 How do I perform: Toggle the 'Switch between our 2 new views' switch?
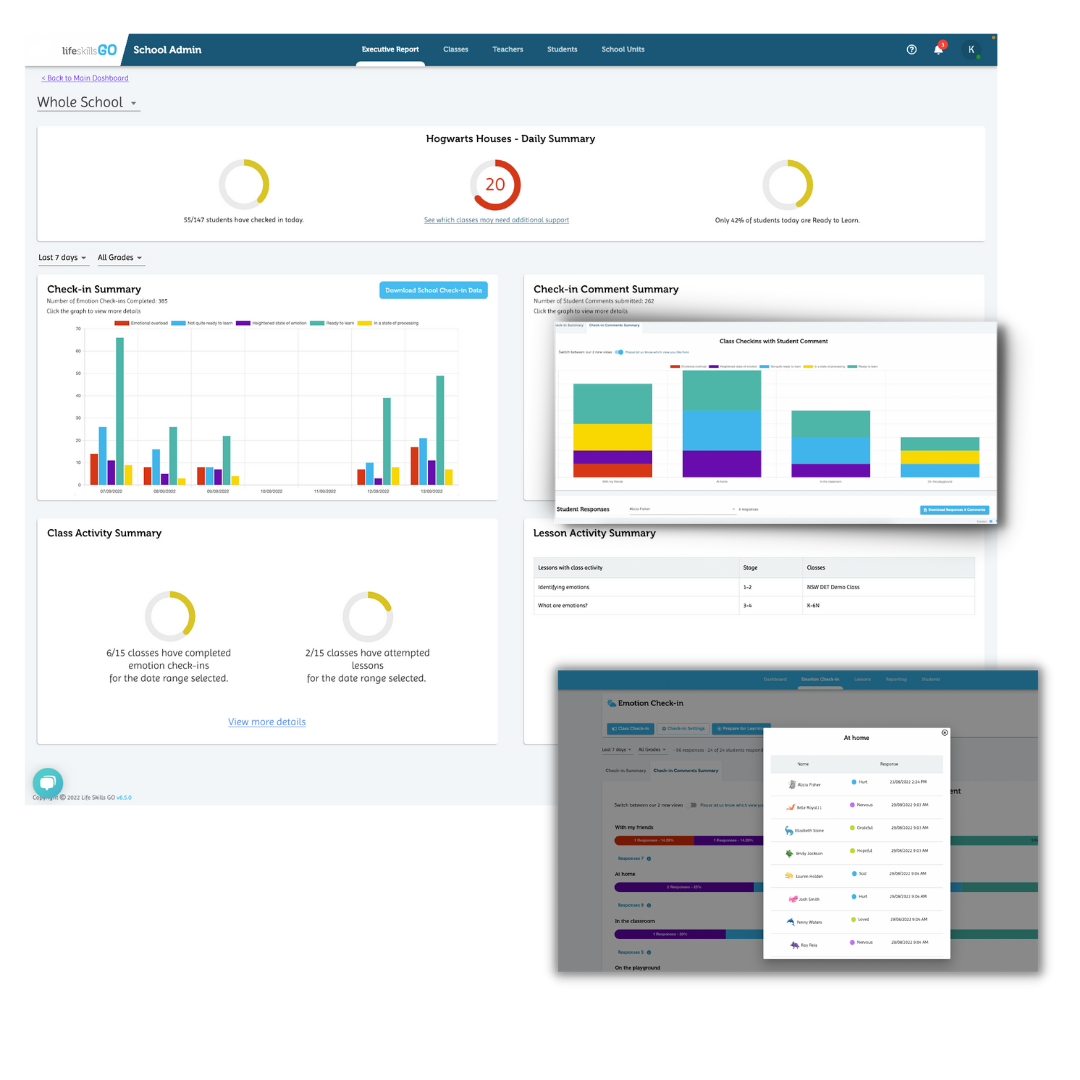coord(619,352)
